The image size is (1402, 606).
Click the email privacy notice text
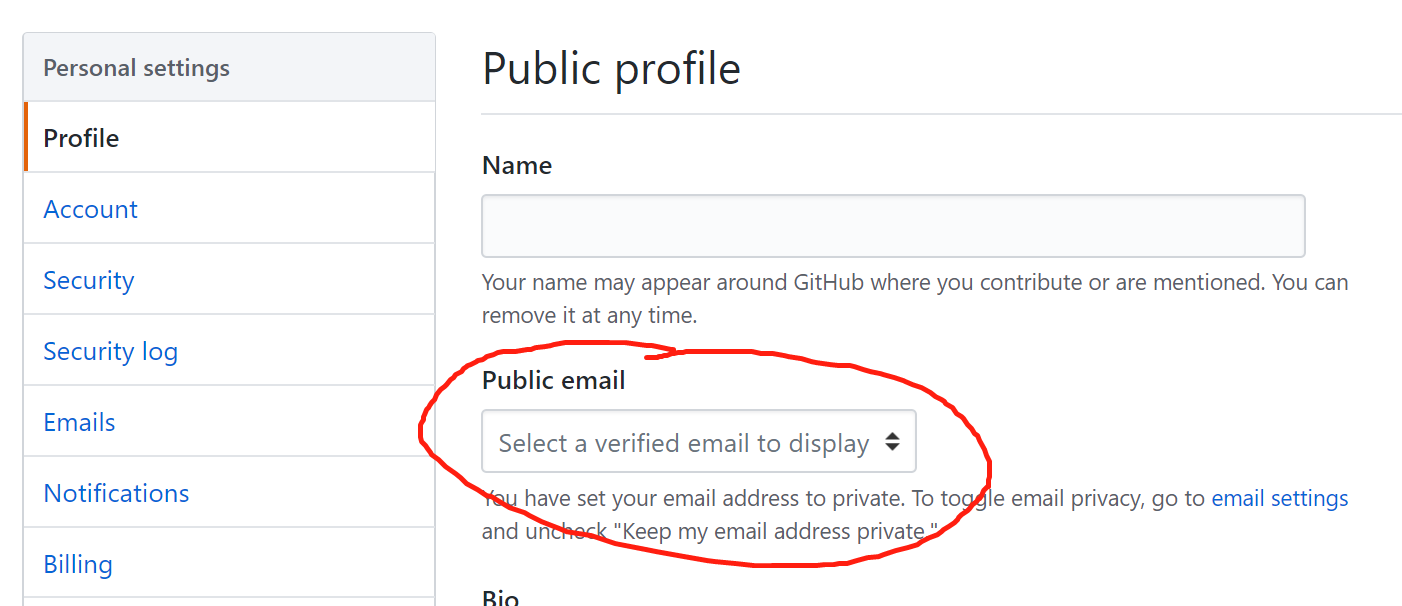pos(843,498)
